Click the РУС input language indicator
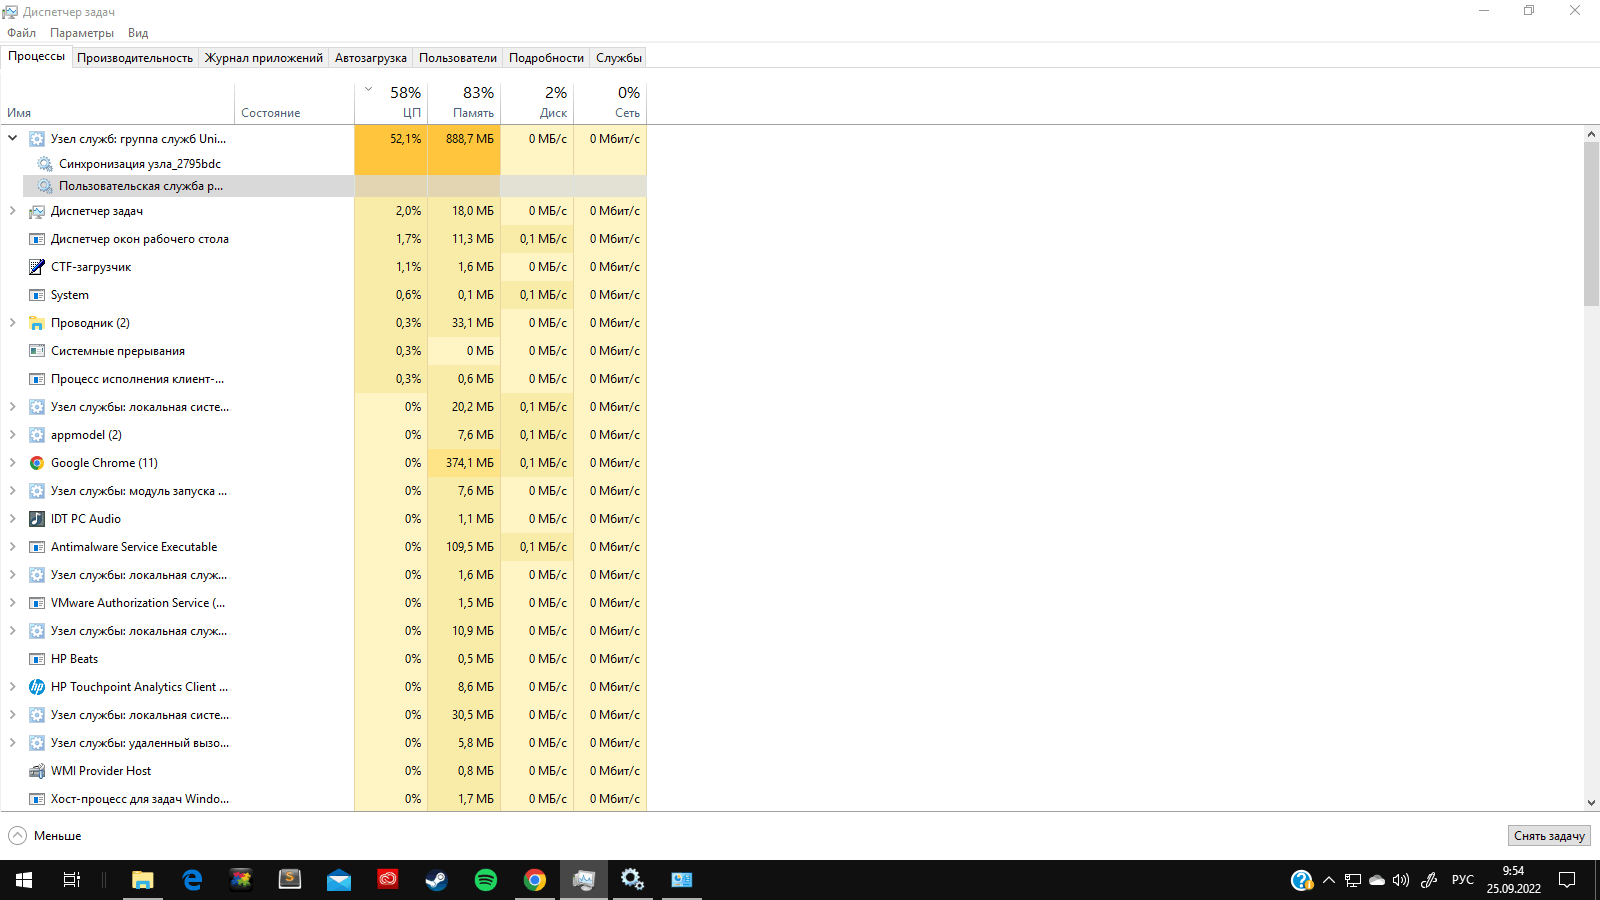Viewport: 1600px width, 900px height. [x=1462, y=880]
